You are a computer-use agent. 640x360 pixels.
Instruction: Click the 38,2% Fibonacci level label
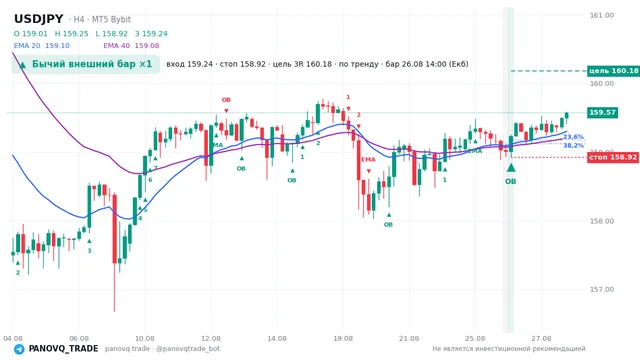573,145
